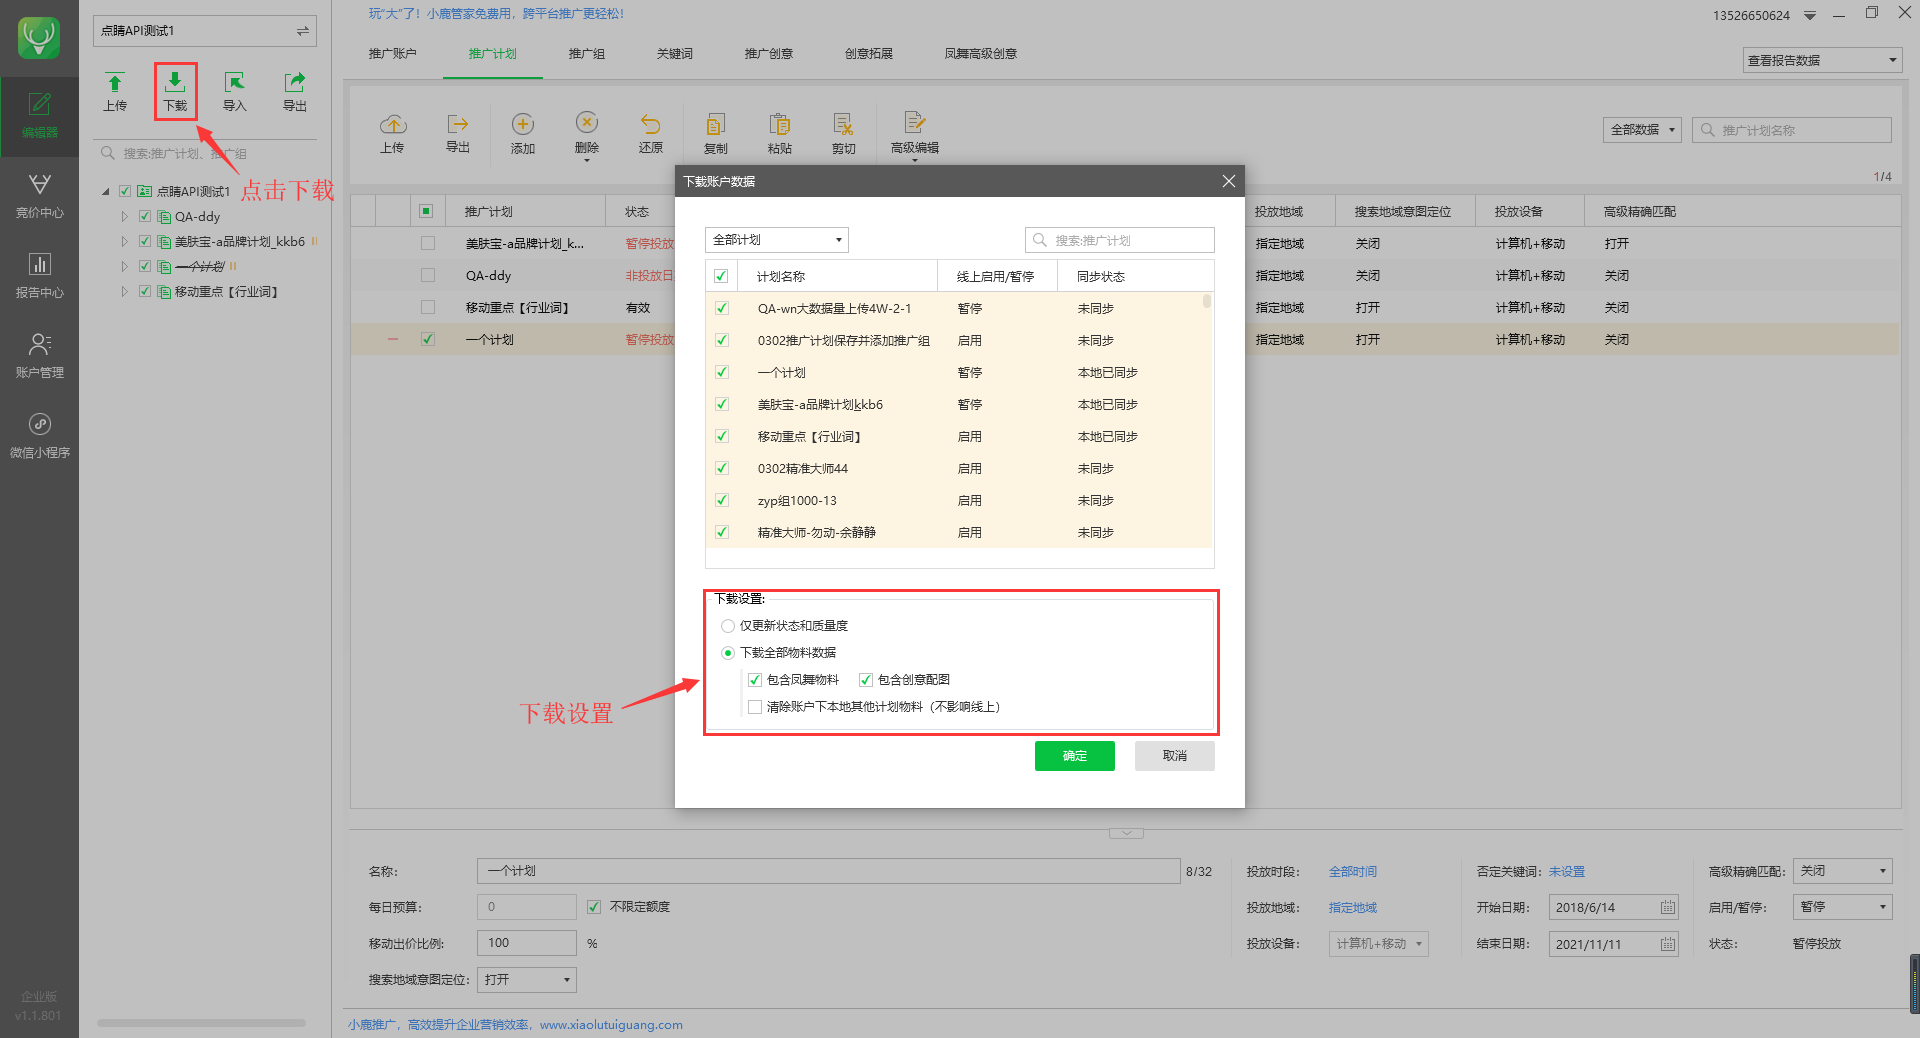Toggle 包含凤舞物料 checkbox
Screen dimensions: 1920x1038
click(x=755, y=680)
